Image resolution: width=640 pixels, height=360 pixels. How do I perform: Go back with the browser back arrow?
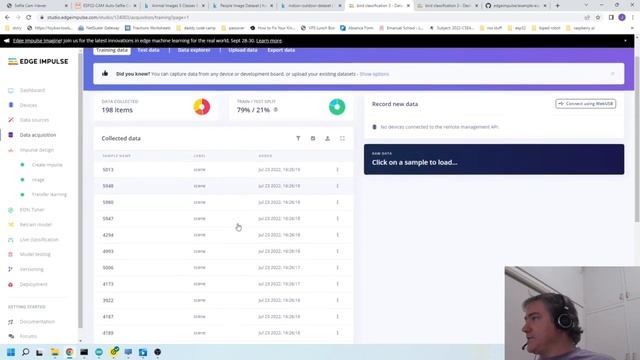7,18
